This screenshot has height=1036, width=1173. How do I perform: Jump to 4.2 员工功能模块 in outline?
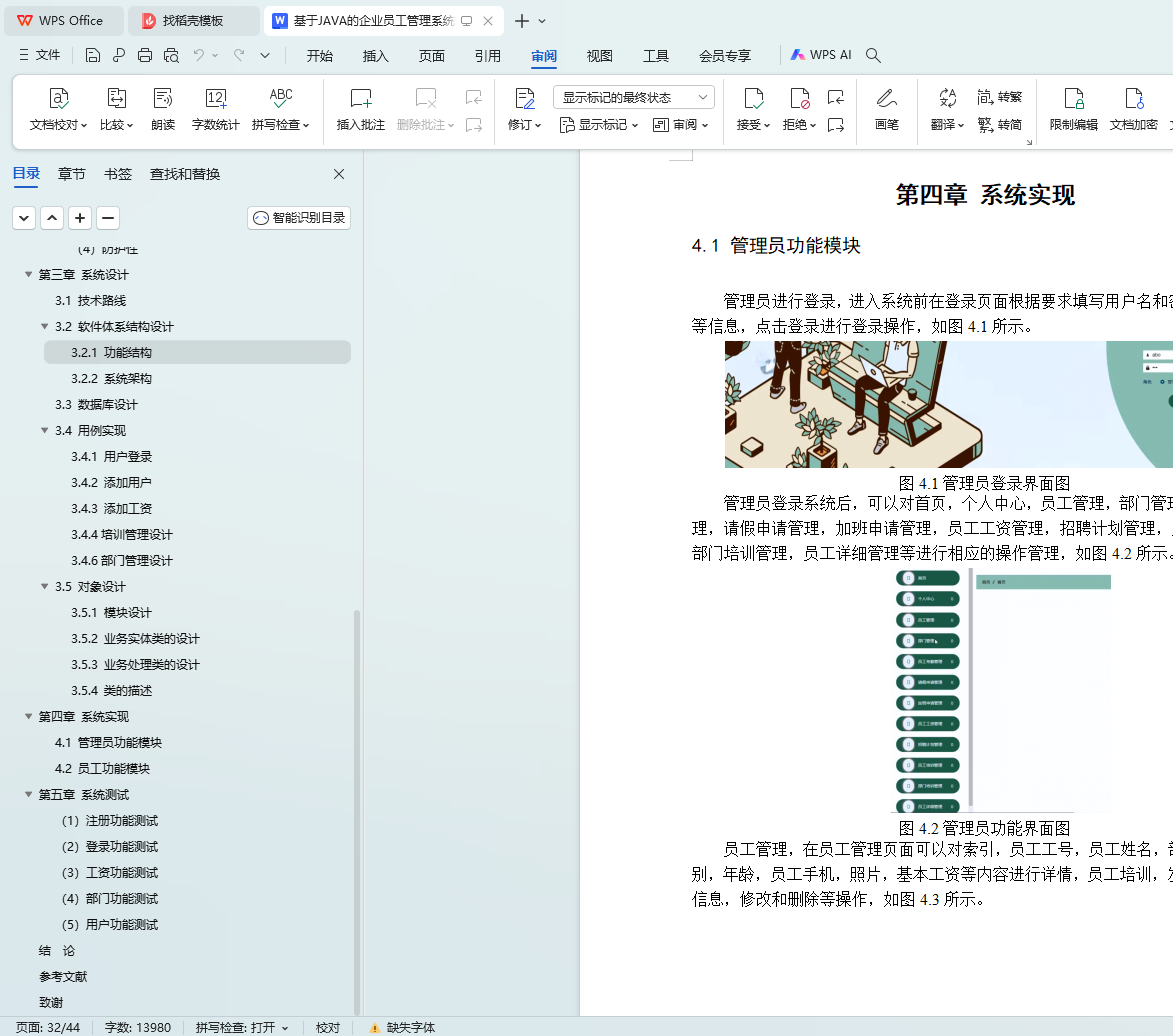[102, 769]
